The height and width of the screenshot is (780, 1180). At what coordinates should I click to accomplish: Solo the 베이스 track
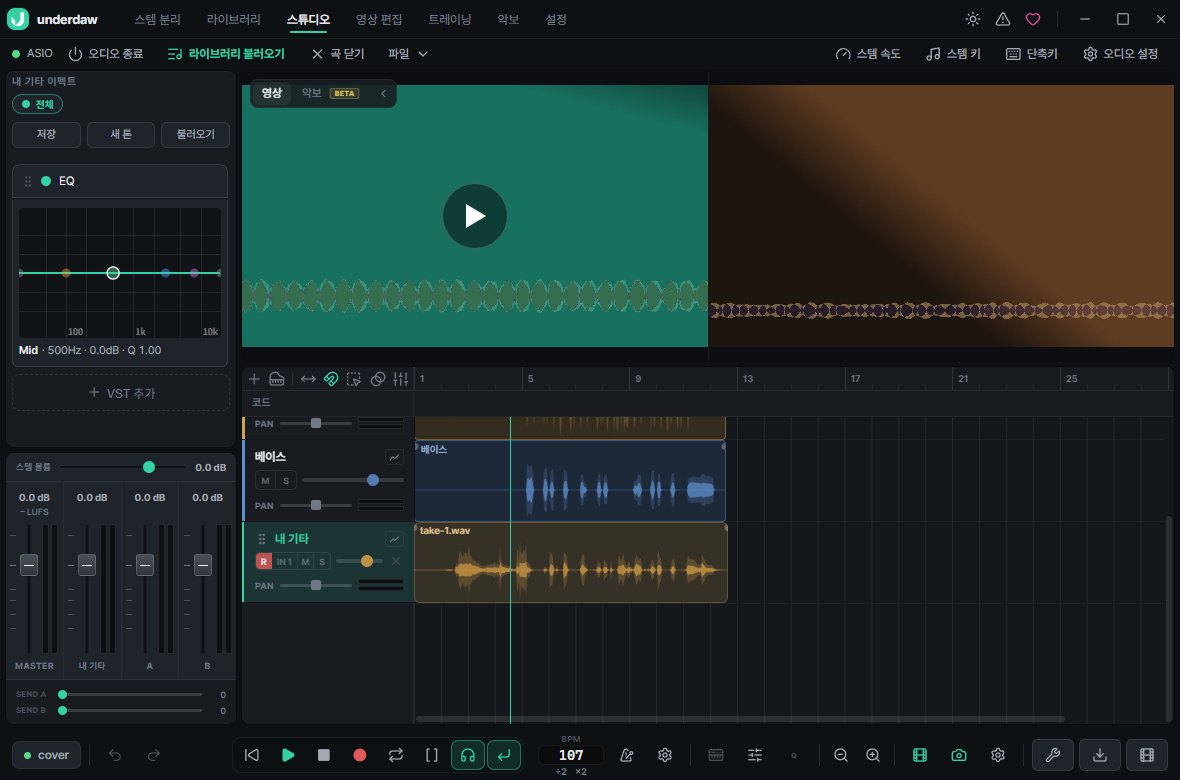click(x=286, y=480)
